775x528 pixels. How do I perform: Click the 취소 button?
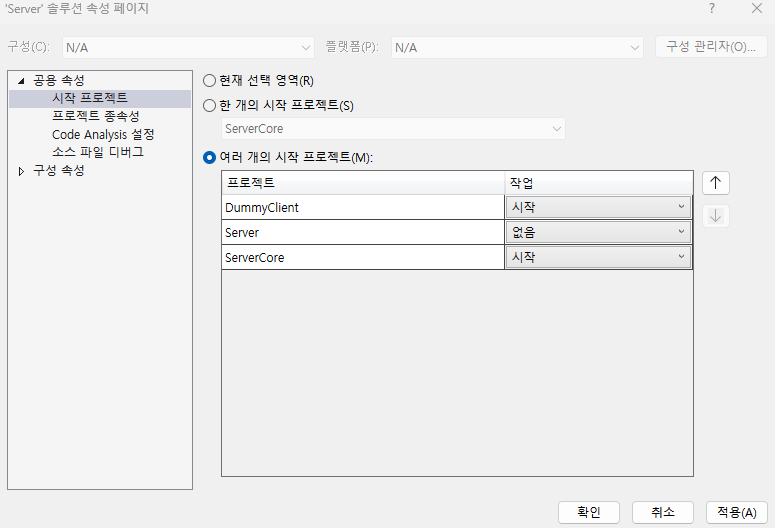pyautogui.click(x=663, y=512)
